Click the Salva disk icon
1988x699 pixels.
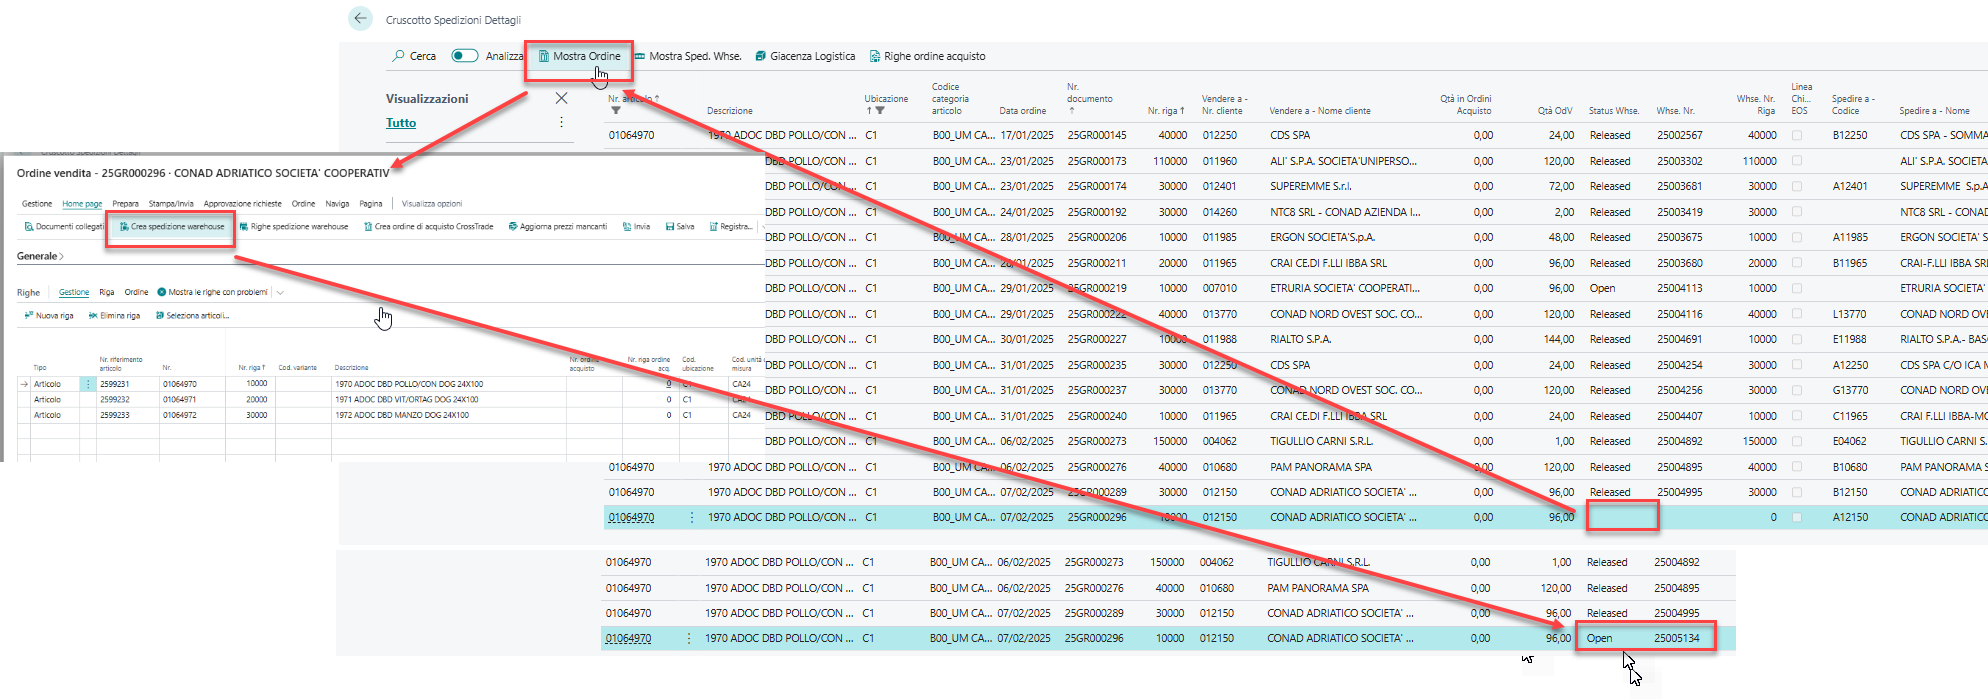point(670,227)
